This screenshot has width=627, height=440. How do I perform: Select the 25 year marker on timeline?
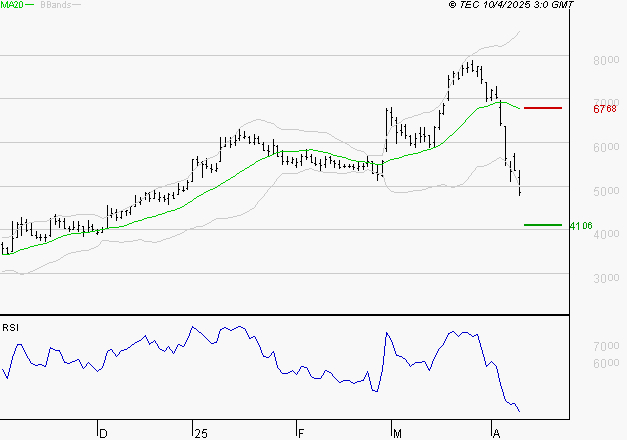point(201,432)
